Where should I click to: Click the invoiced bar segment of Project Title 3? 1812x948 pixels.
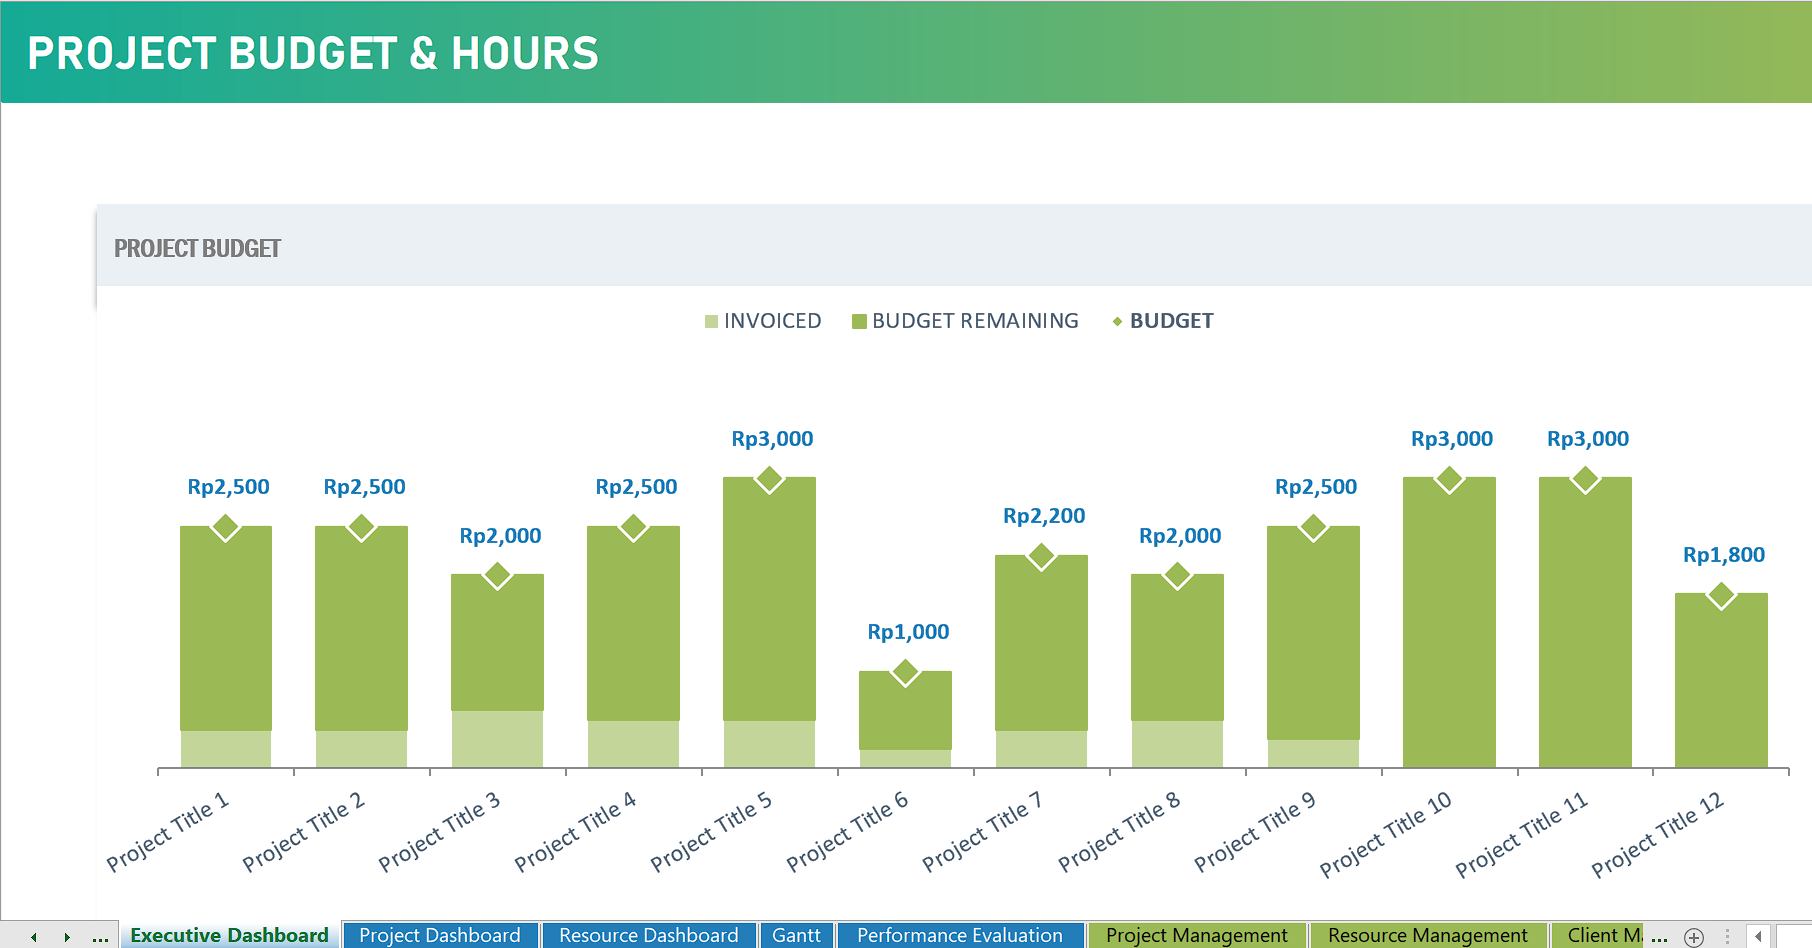coord(497,739)
